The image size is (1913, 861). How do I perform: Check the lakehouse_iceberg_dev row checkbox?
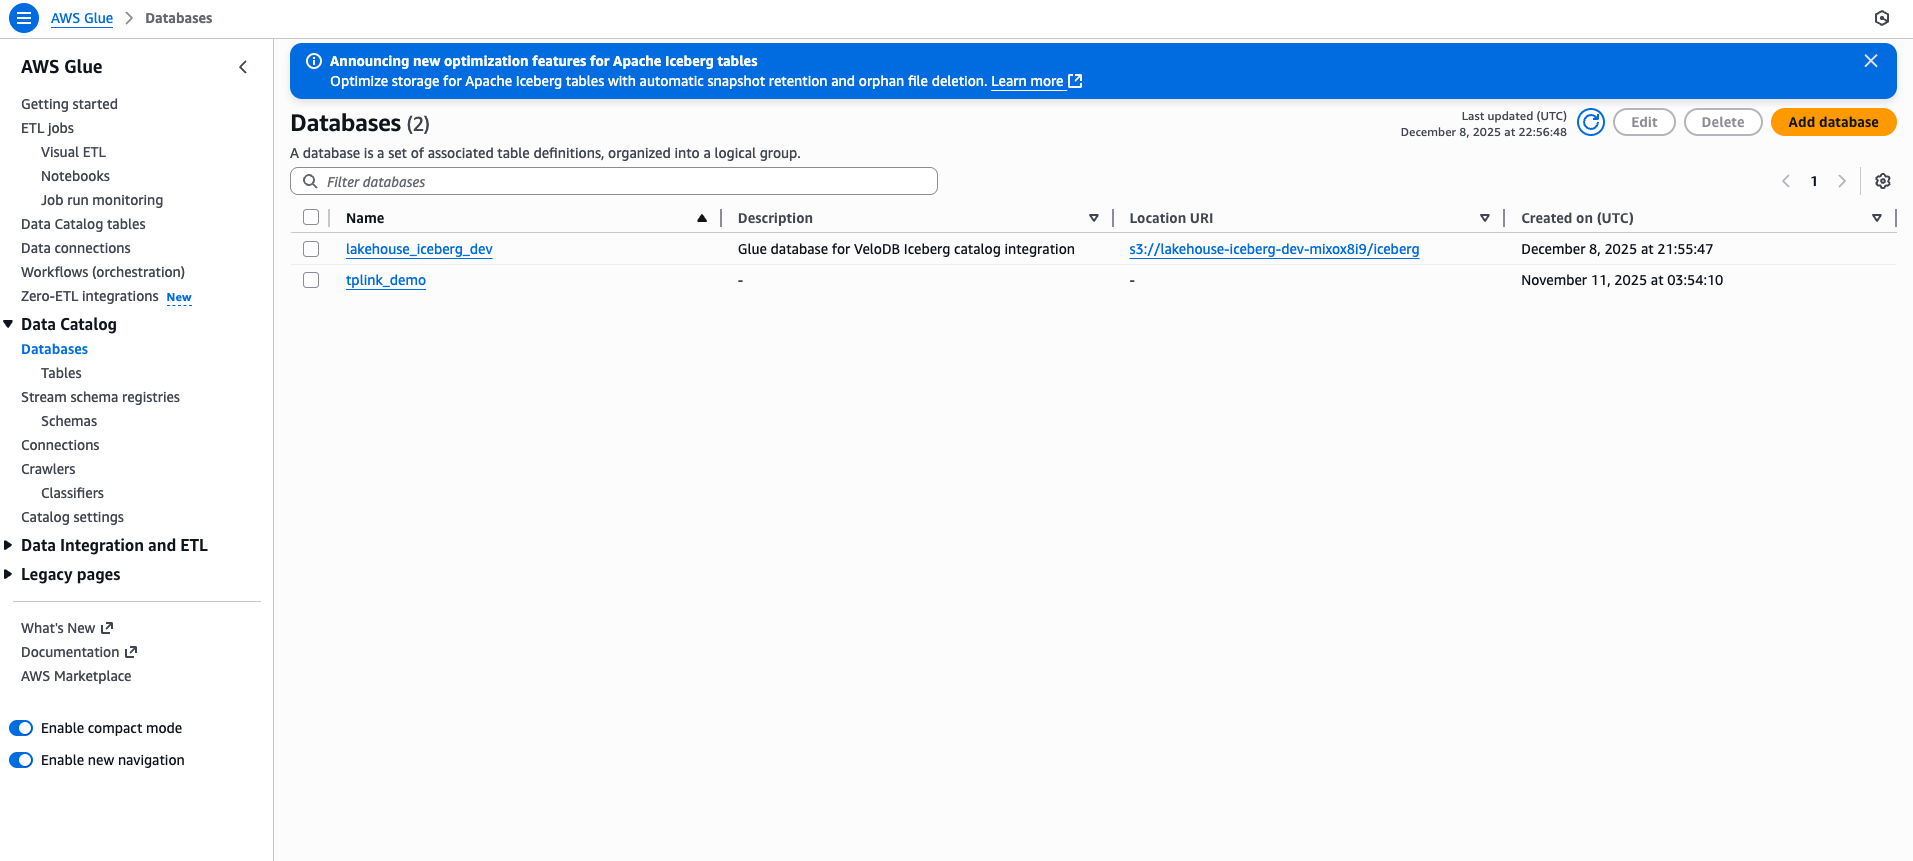(311, 249)
